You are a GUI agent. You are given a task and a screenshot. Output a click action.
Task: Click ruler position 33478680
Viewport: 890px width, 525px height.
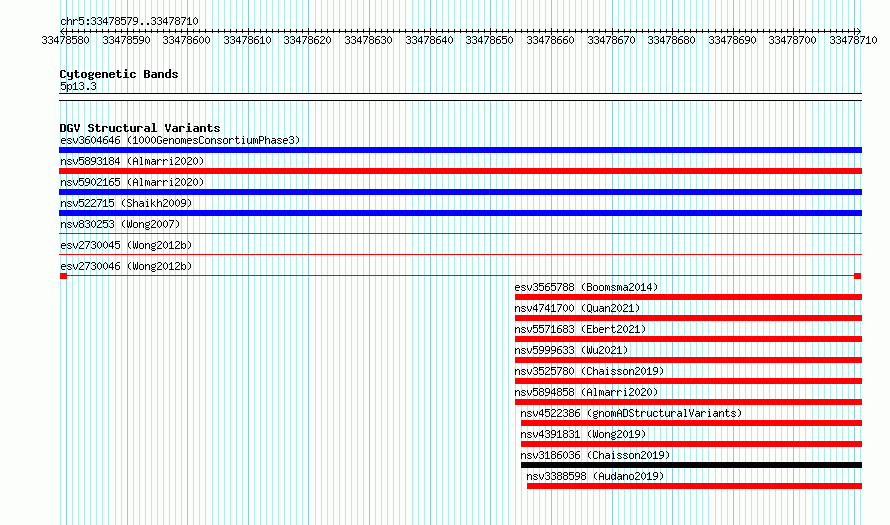coord(671,40)
